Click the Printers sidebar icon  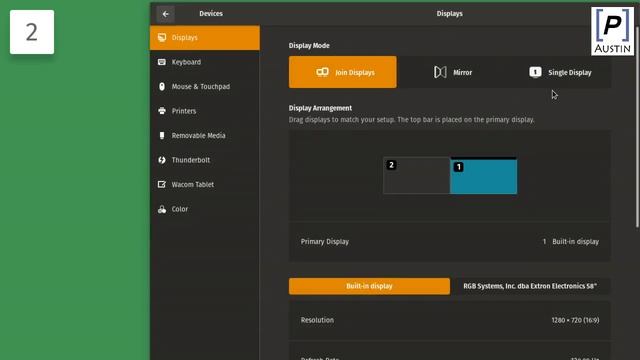162,111
